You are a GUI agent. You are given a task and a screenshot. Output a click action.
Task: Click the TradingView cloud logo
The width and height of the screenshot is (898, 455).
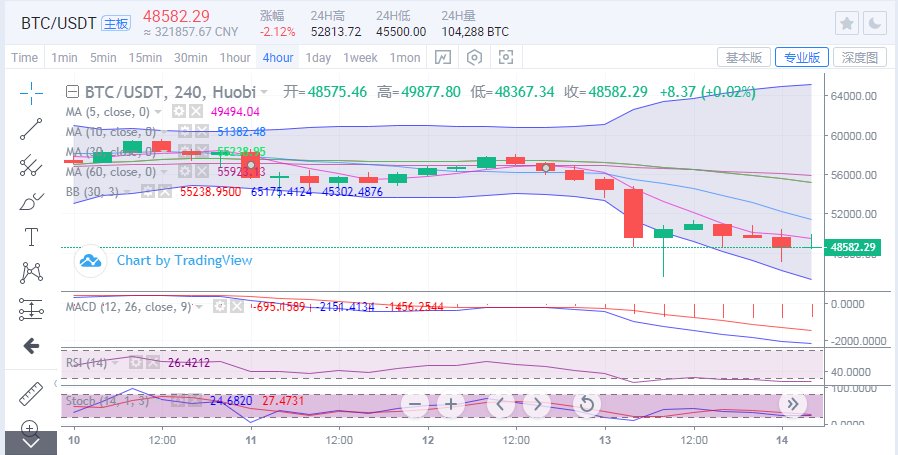[90, 261]
